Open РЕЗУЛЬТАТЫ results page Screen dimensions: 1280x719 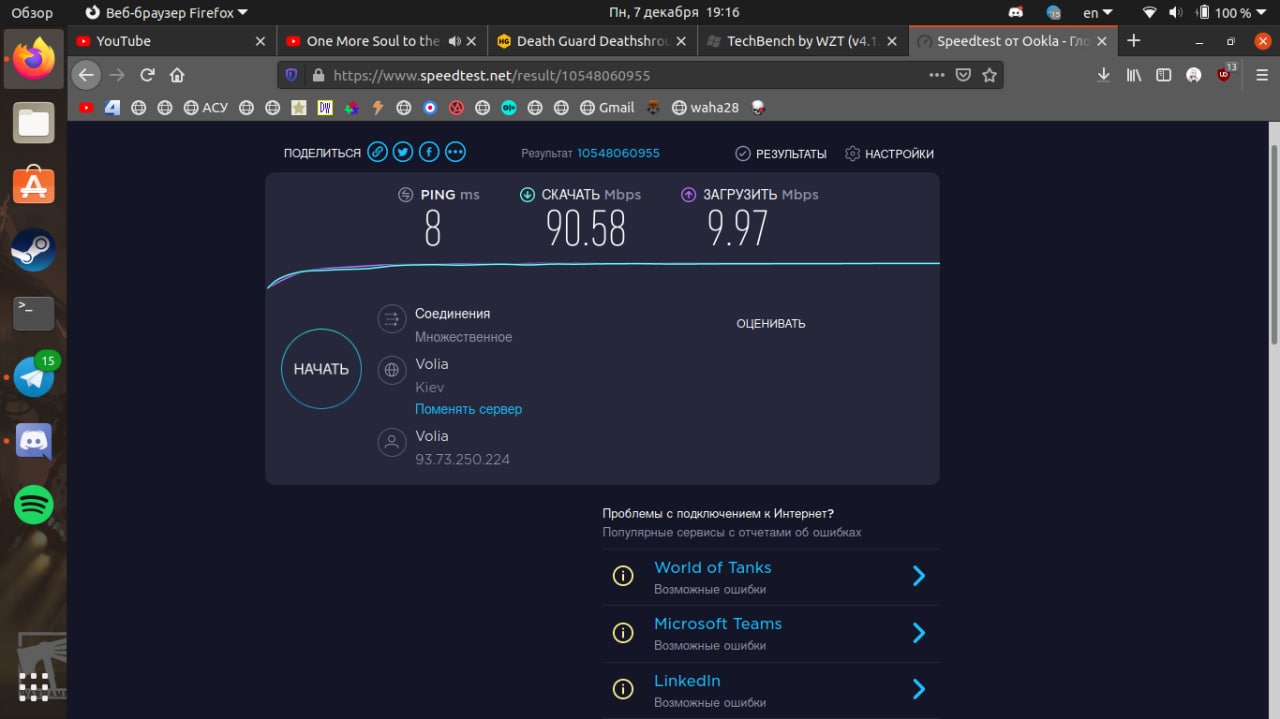781,154
